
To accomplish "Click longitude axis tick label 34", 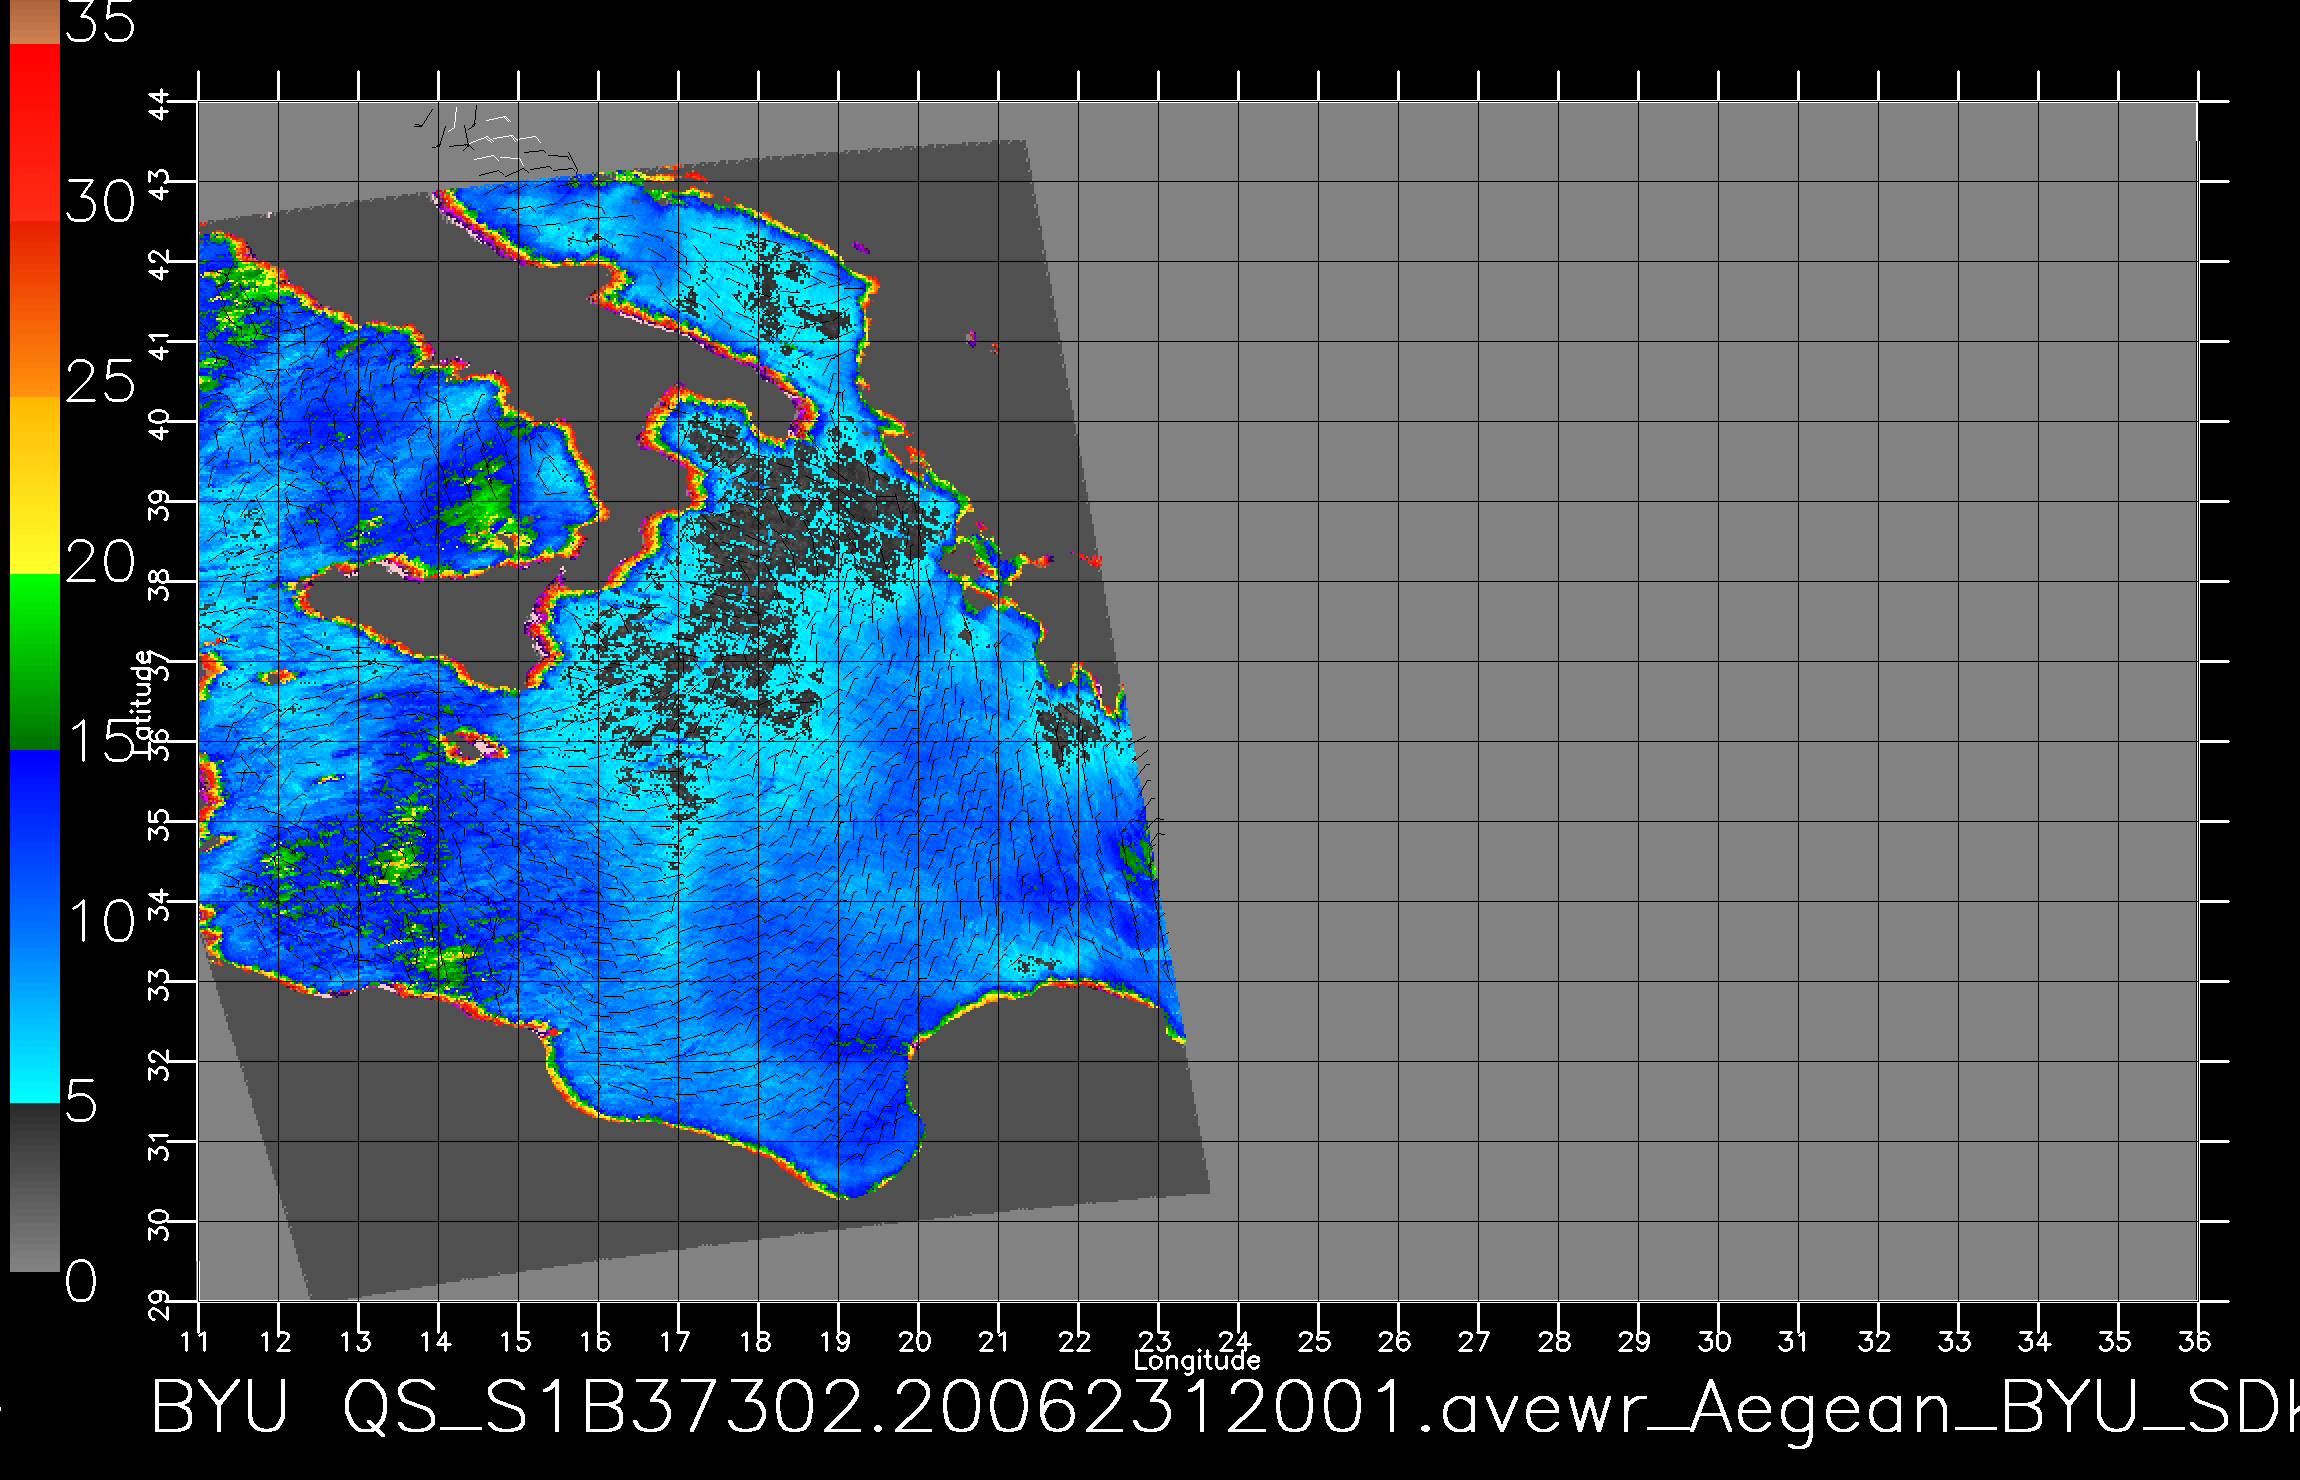I will pyautogui.click(x=2035, y=1340).
